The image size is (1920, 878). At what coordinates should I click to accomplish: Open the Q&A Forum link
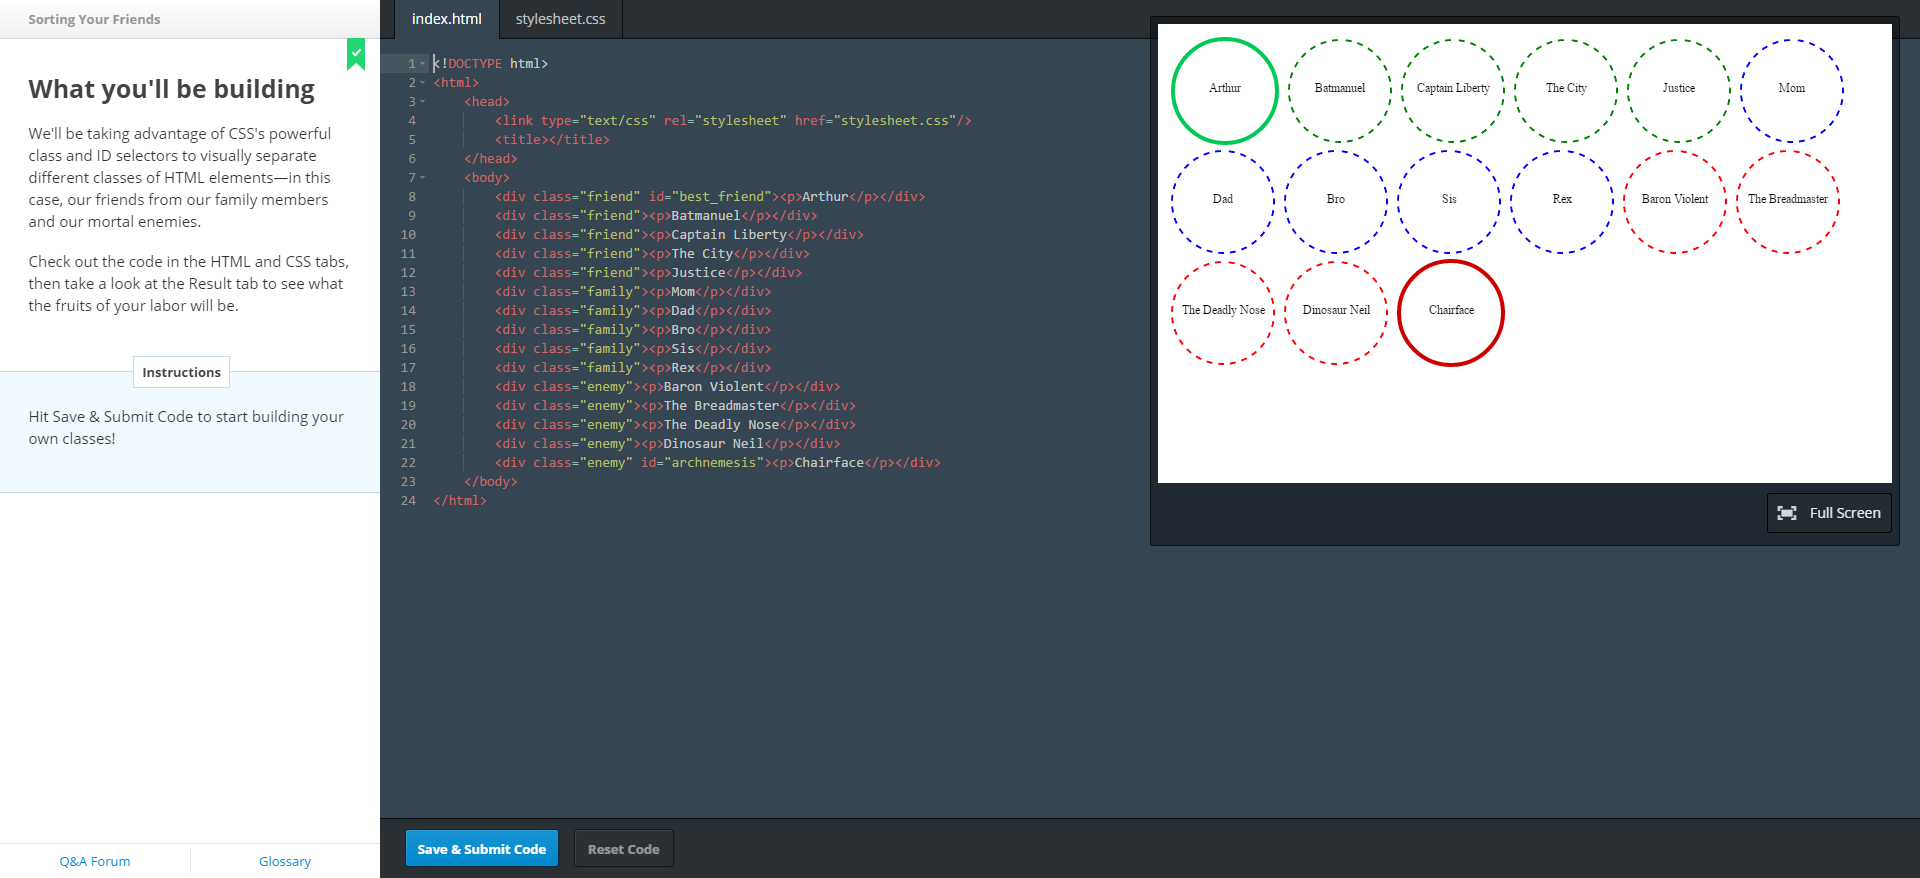point(95,861)
